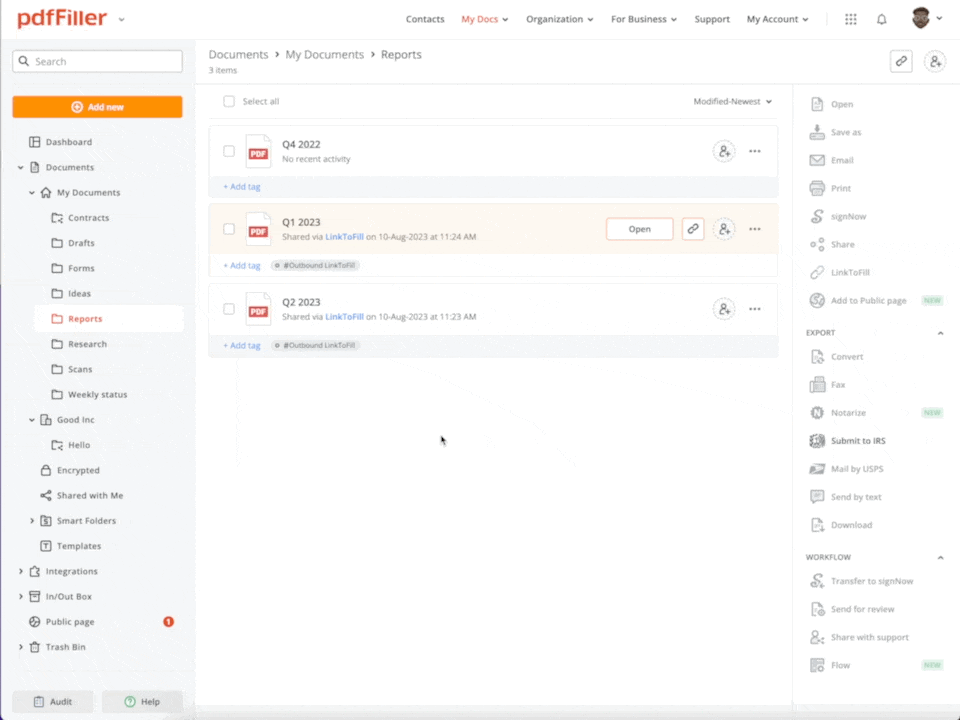The image size is (960, 720).
Task: Expand the Smart Folders tree node
Action: 32,521
